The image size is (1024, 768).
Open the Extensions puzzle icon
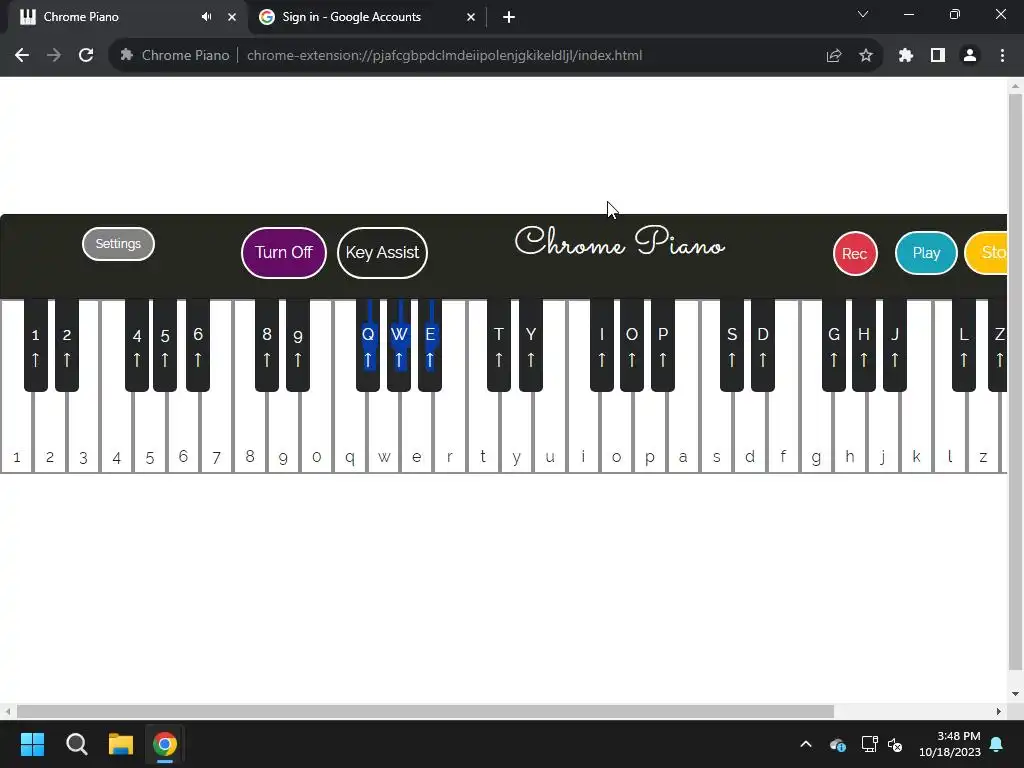(x=906, y=56)
